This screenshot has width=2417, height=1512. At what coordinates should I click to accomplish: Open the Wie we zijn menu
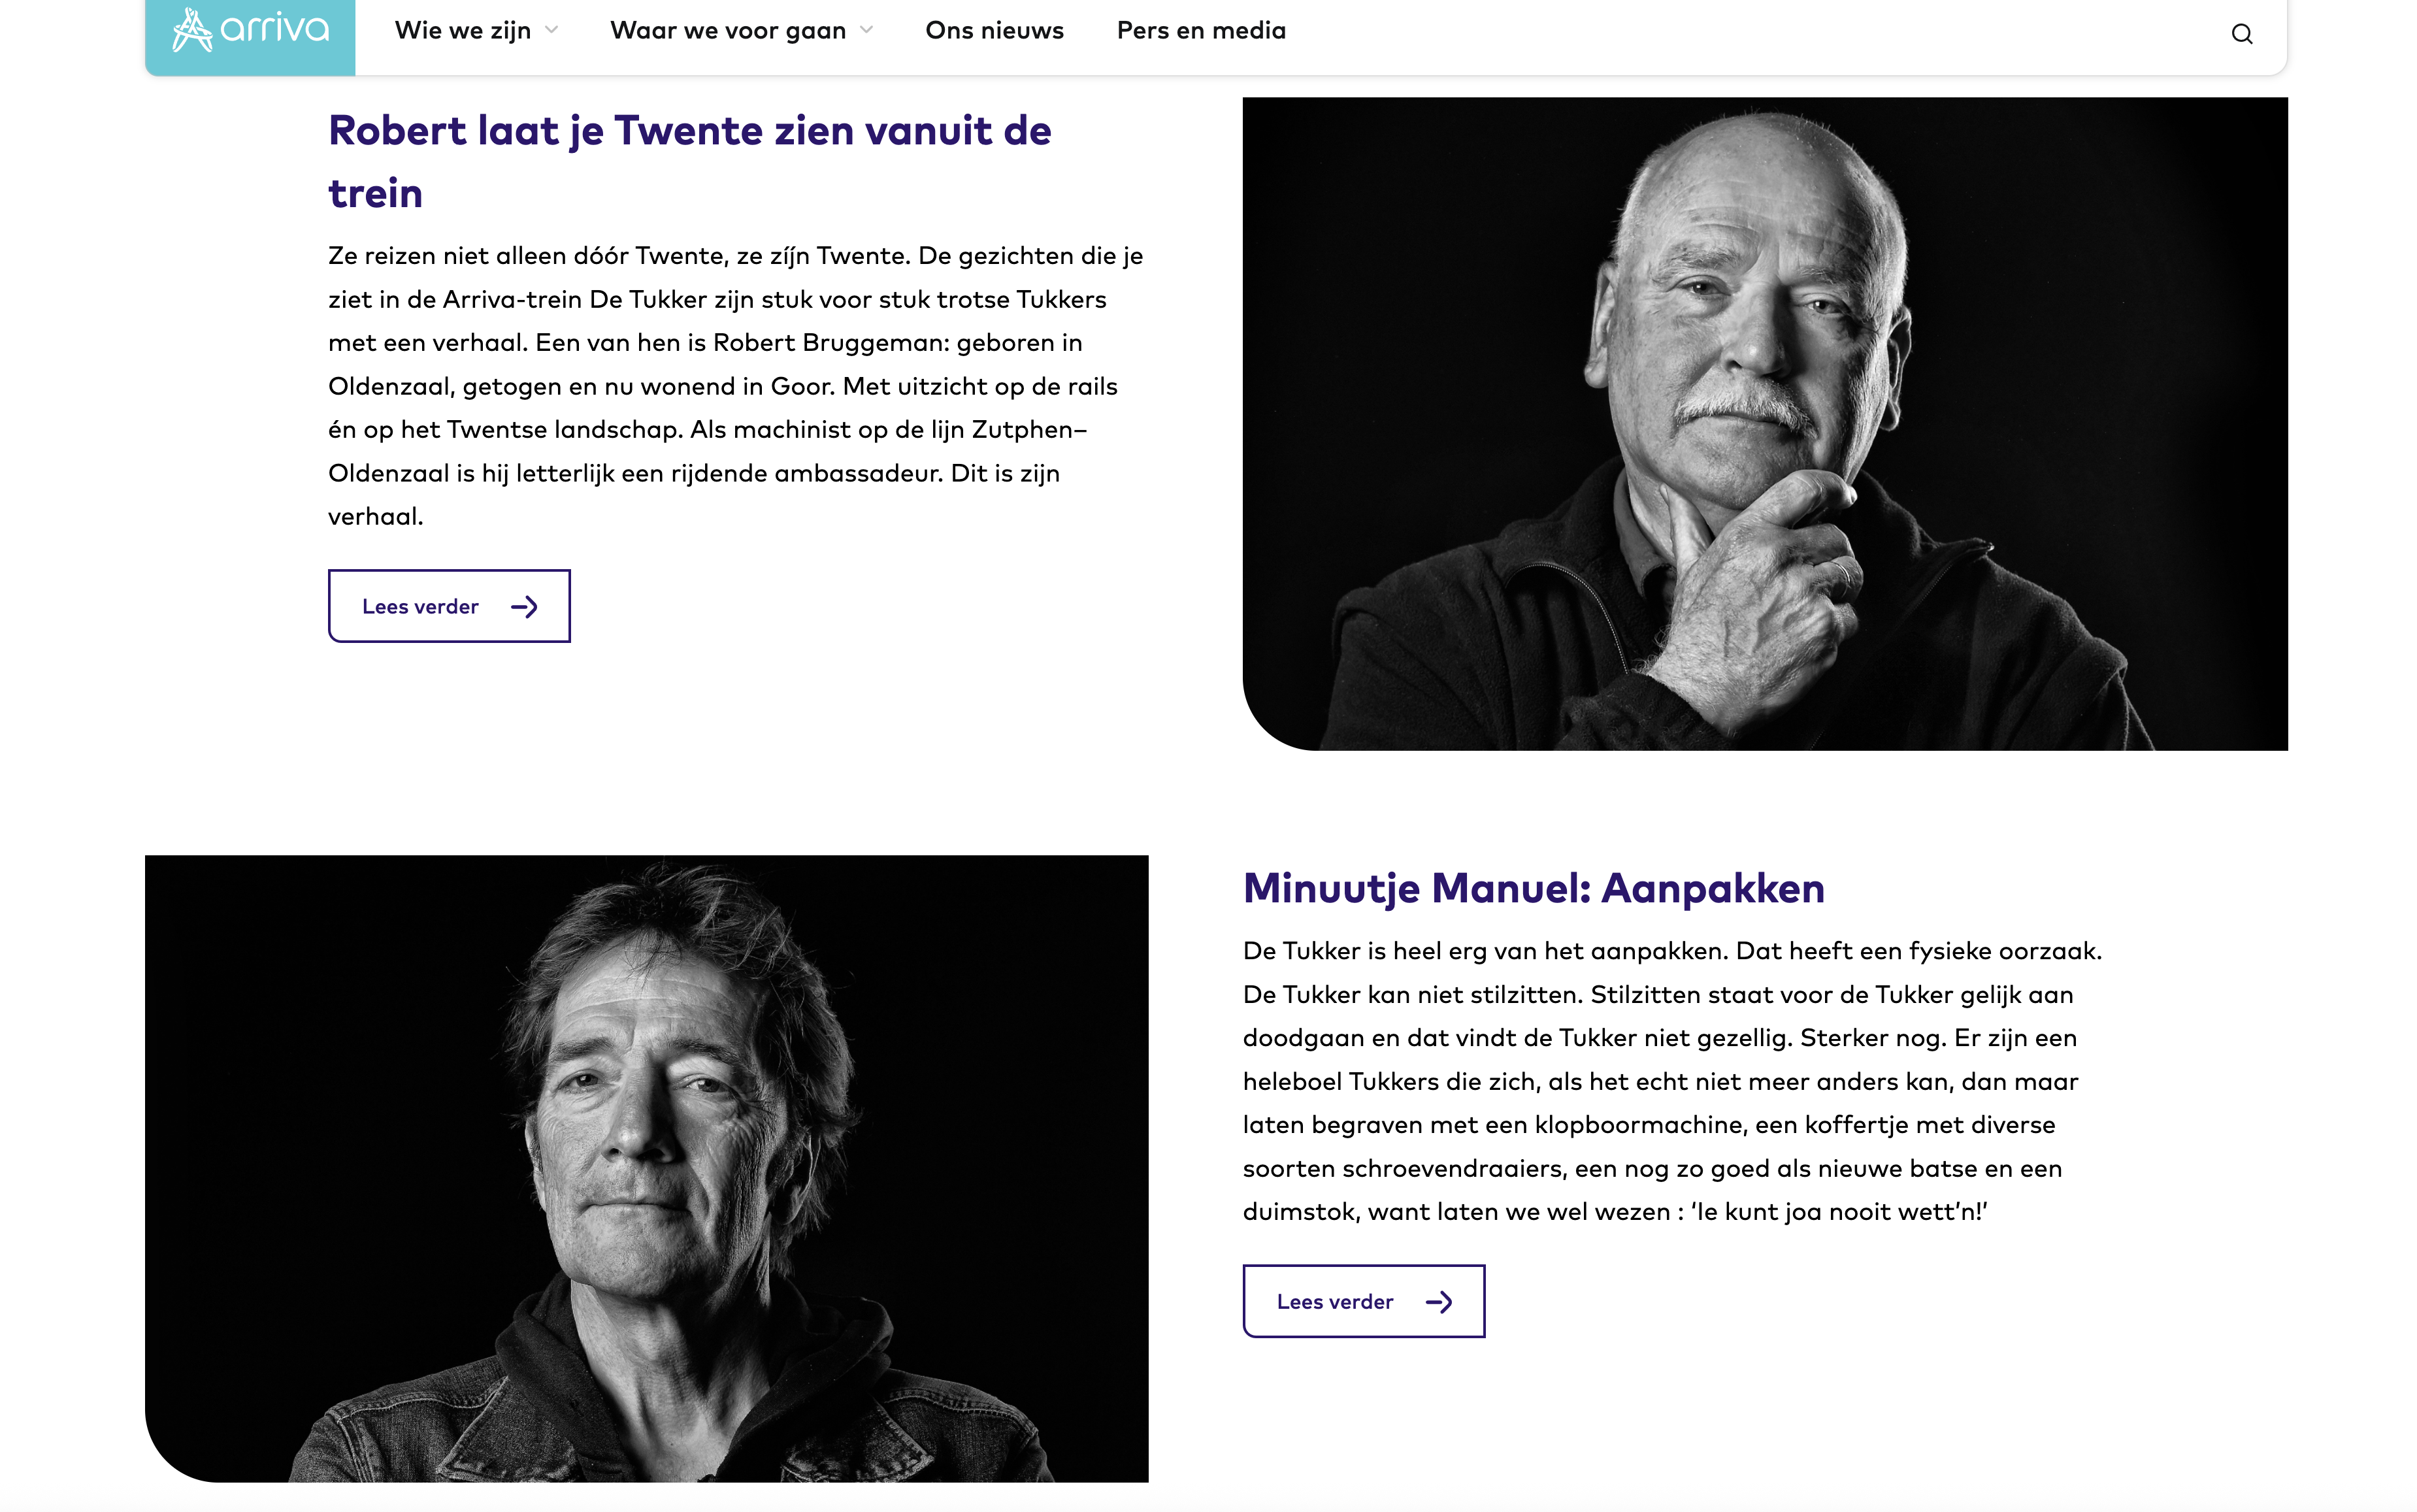tap(463, 31)
